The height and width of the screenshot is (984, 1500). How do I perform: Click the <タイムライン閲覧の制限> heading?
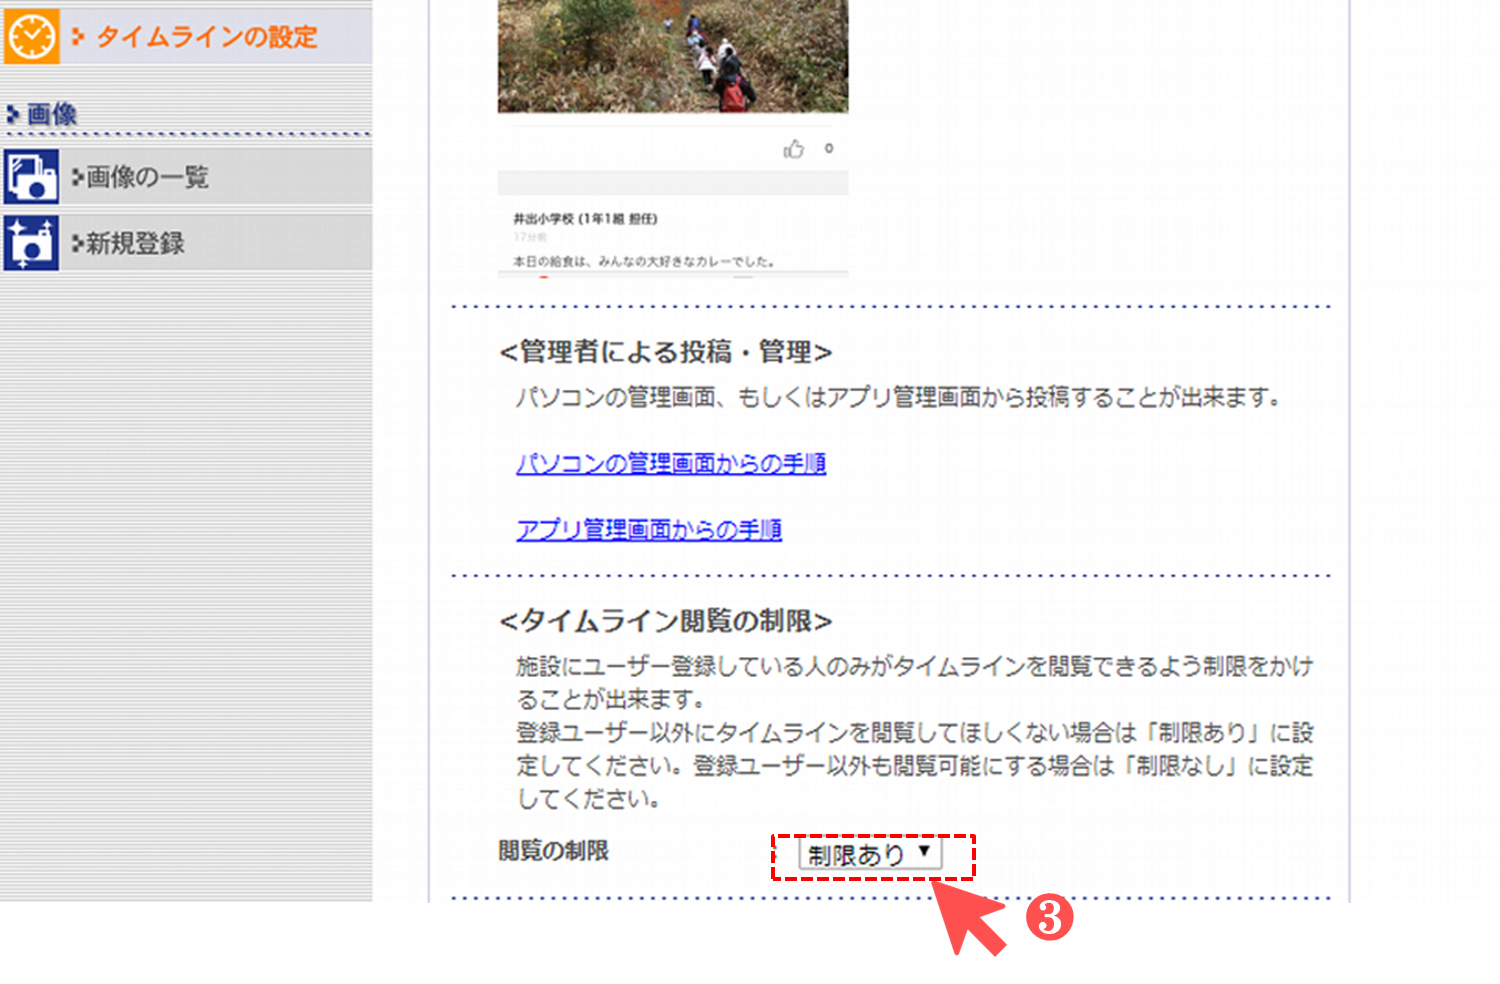pyautogui.click(x=665, y=621)
